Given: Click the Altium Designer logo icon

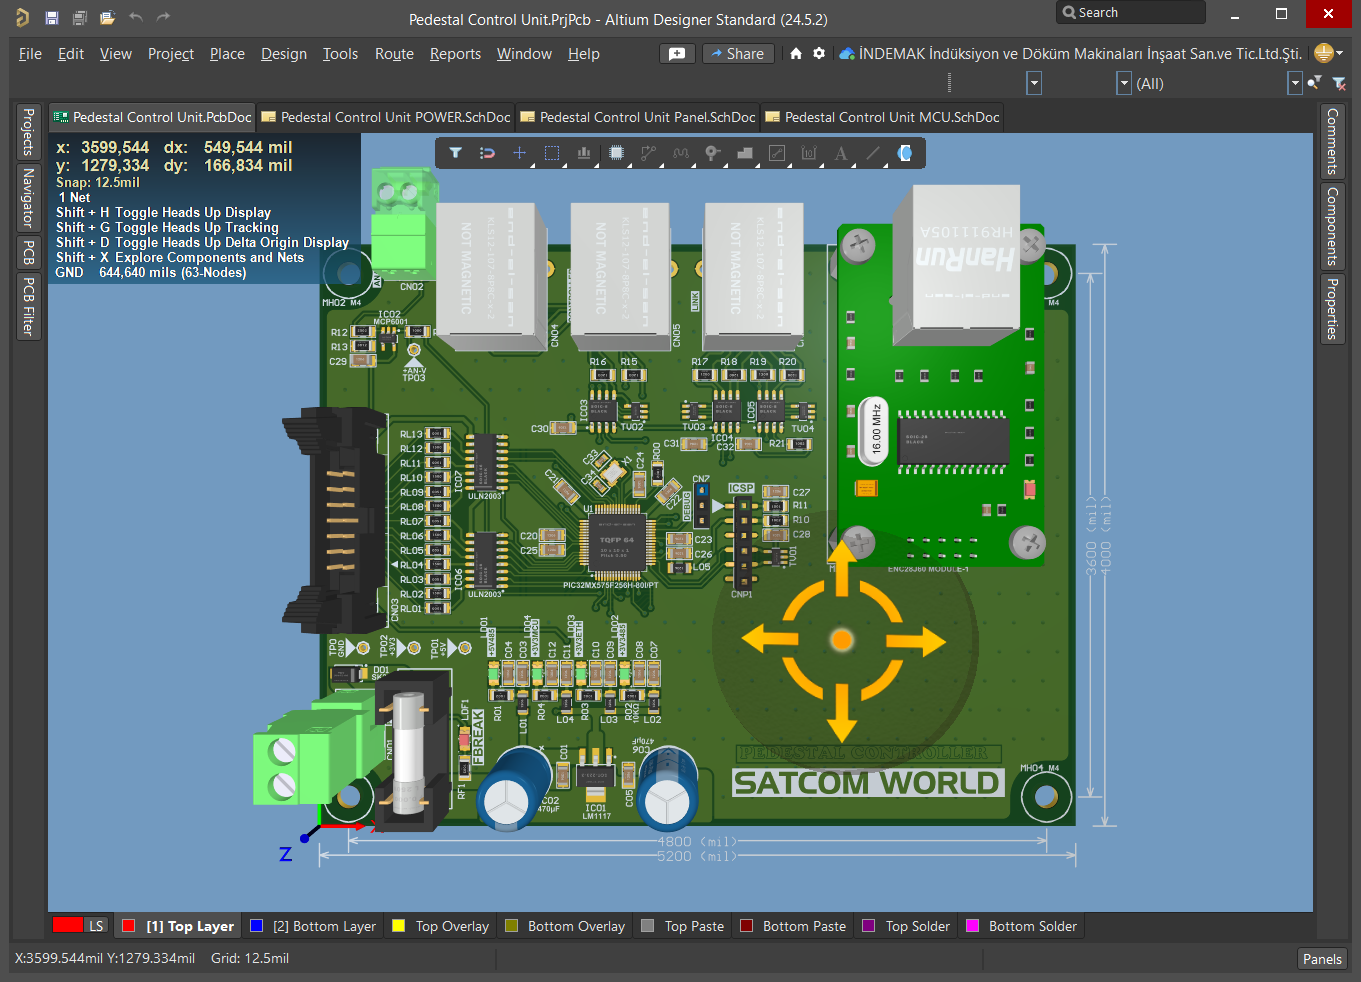Looking at the screenshot, I should pos(22,17).
